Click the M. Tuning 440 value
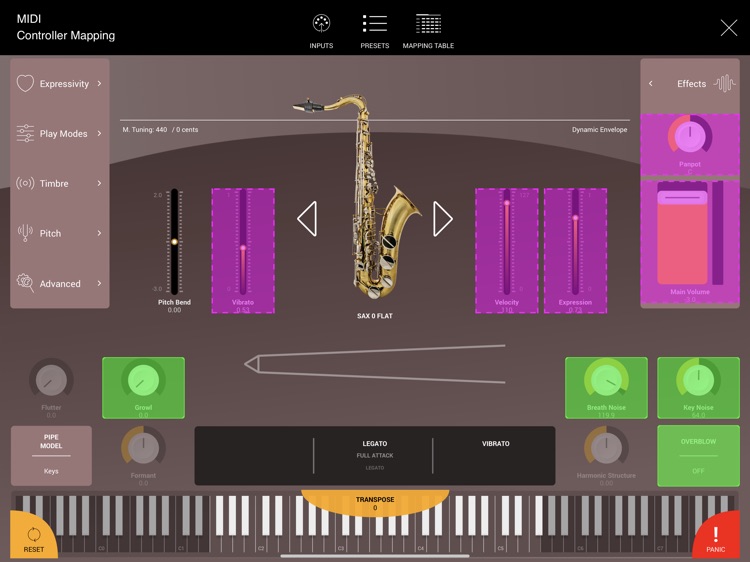Screen dimensions: 750x562 coord(145,130)
